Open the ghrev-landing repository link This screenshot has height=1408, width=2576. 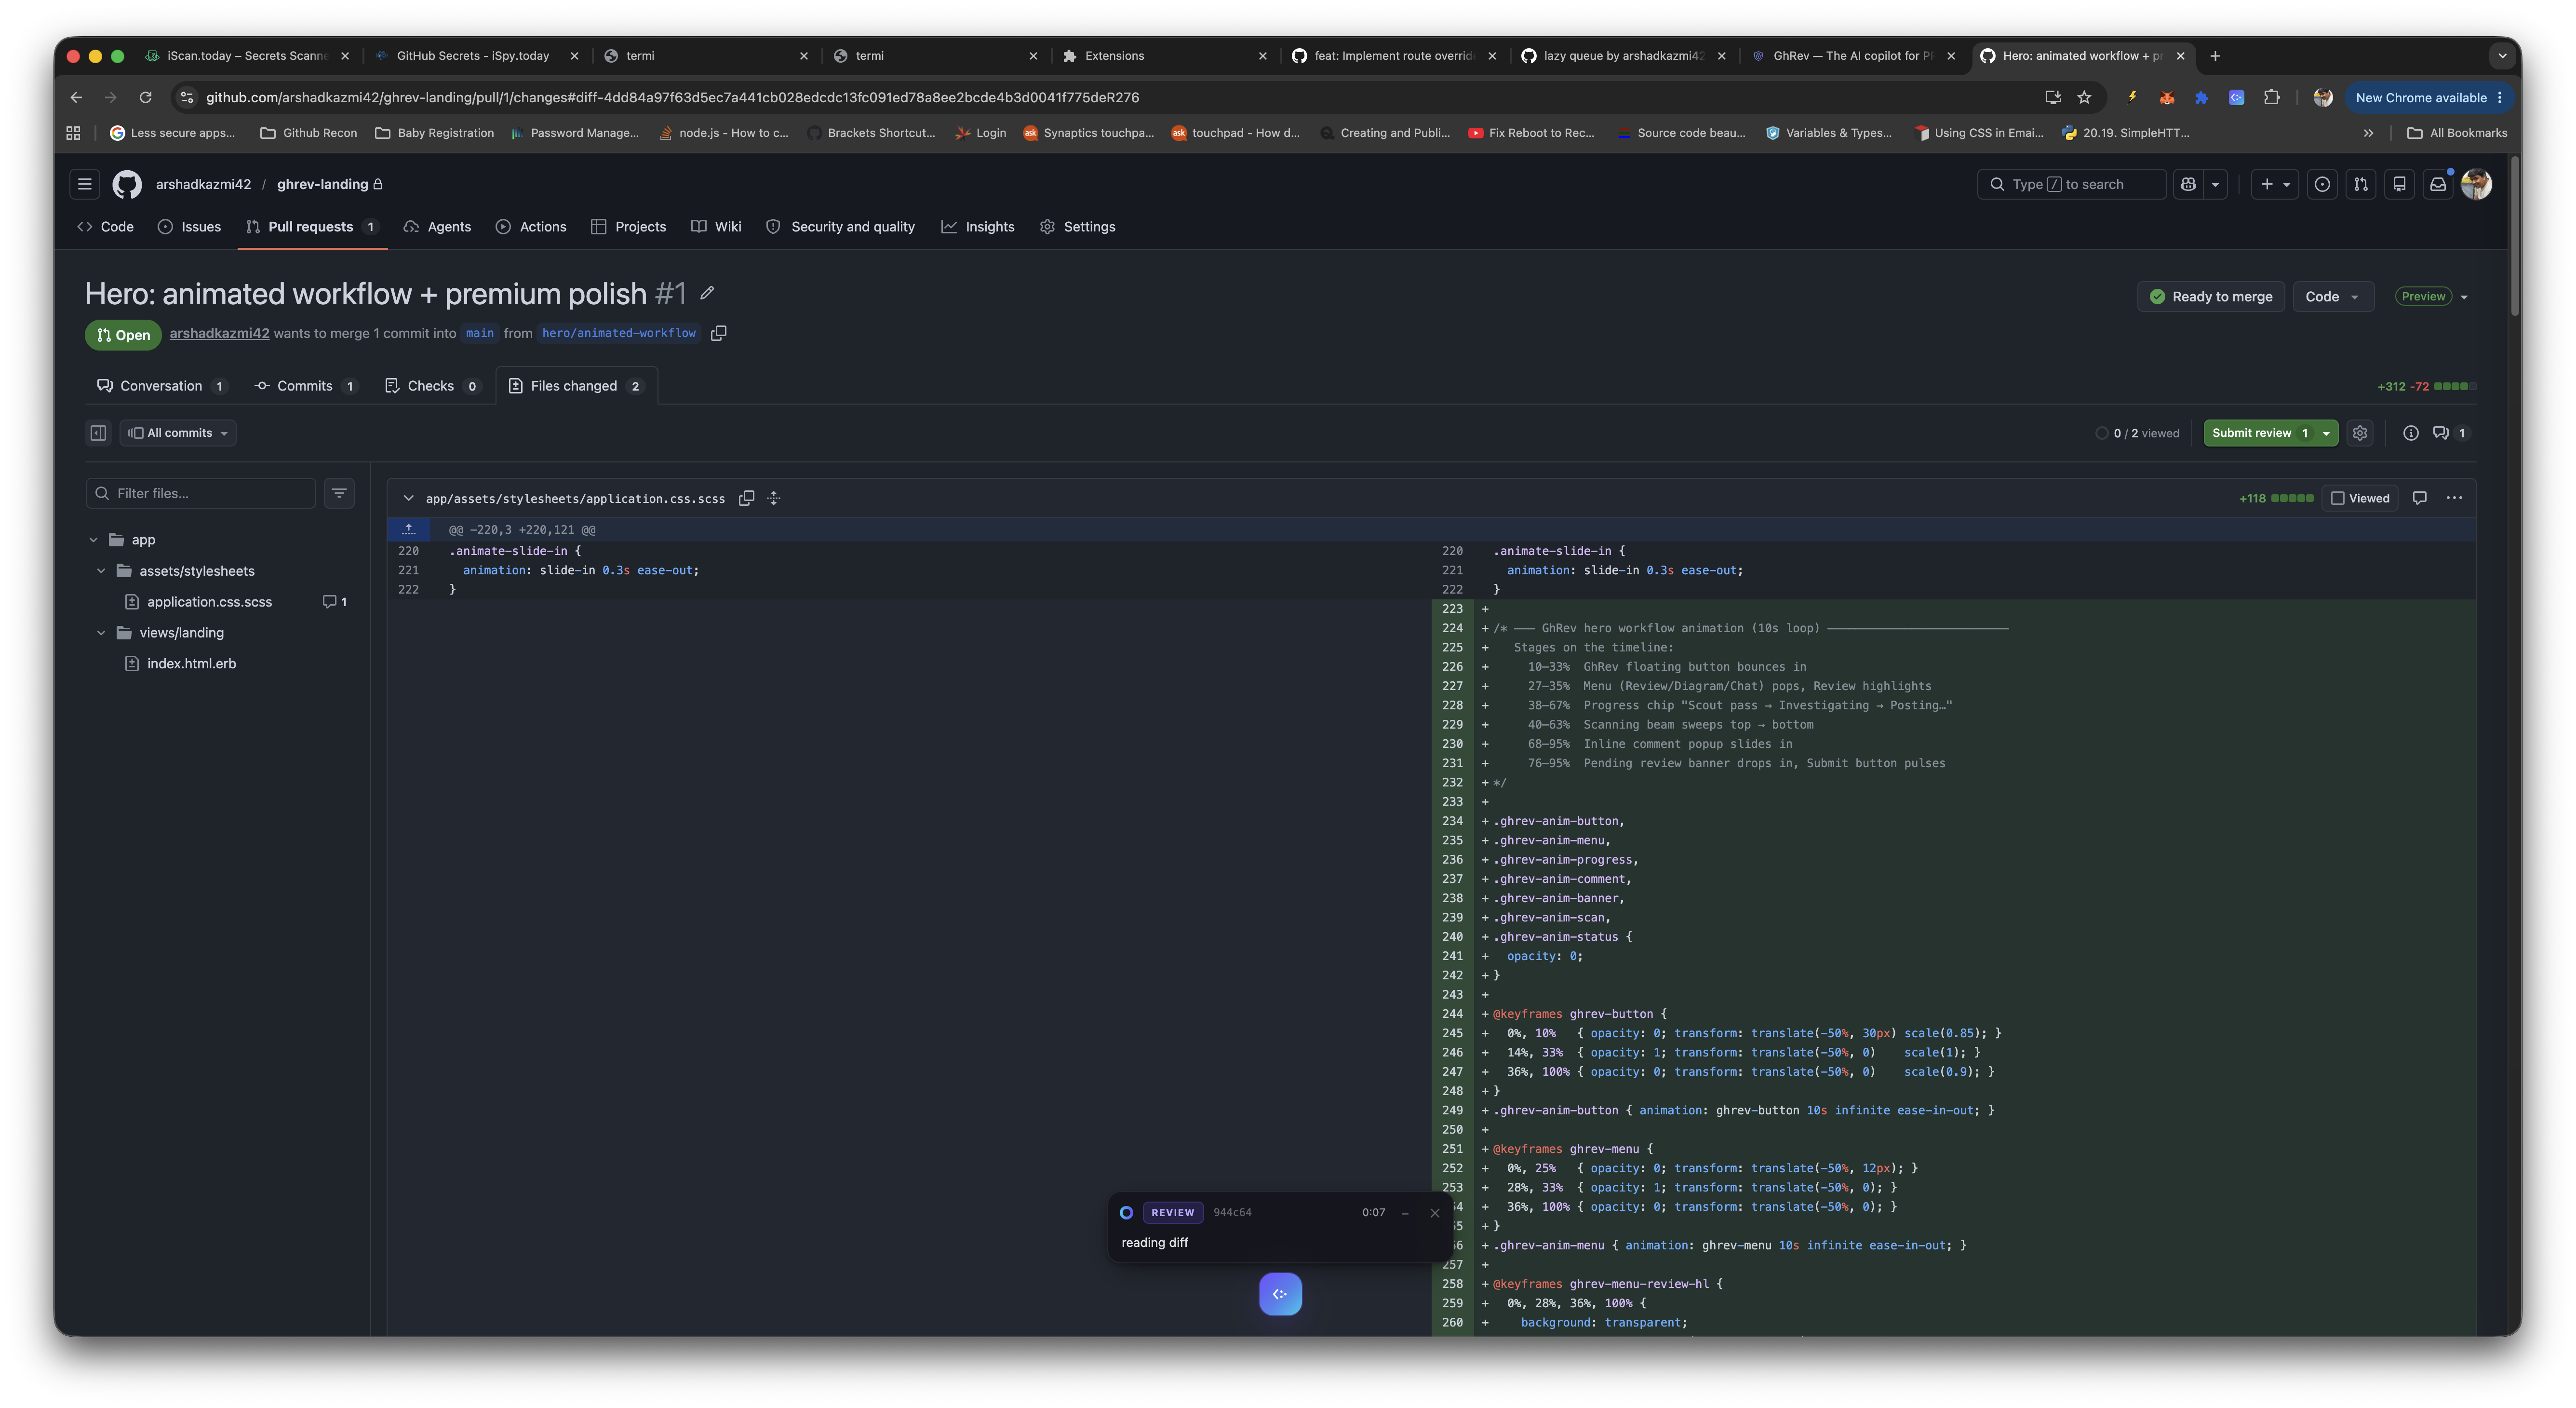[322, 184]
